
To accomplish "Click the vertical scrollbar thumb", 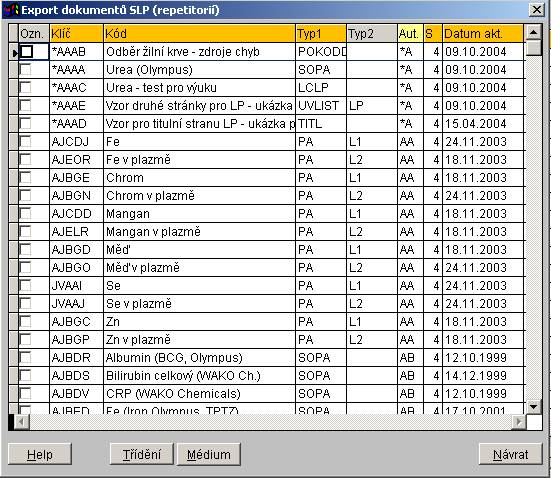I will click(533, 48).
